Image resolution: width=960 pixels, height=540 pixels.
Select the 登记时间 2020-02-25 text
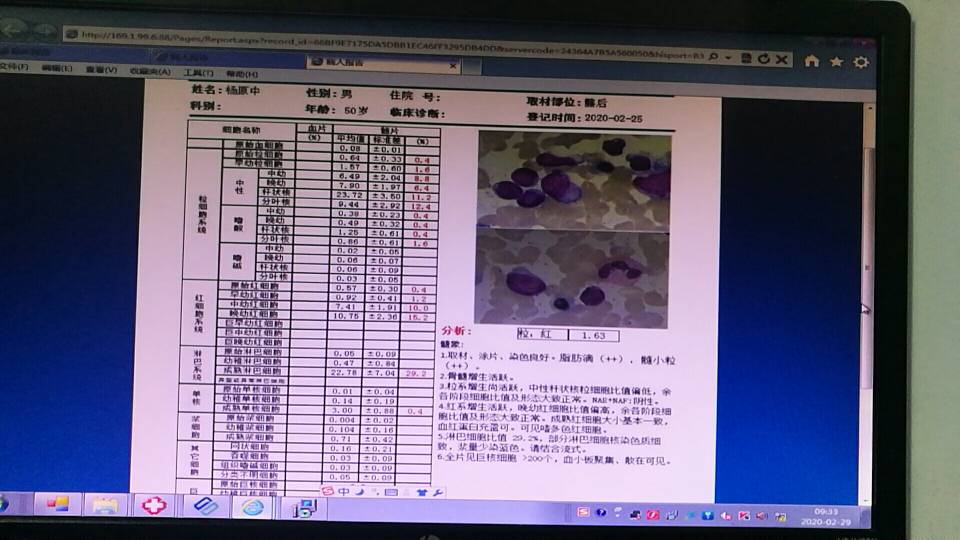(x=584, y=118)
